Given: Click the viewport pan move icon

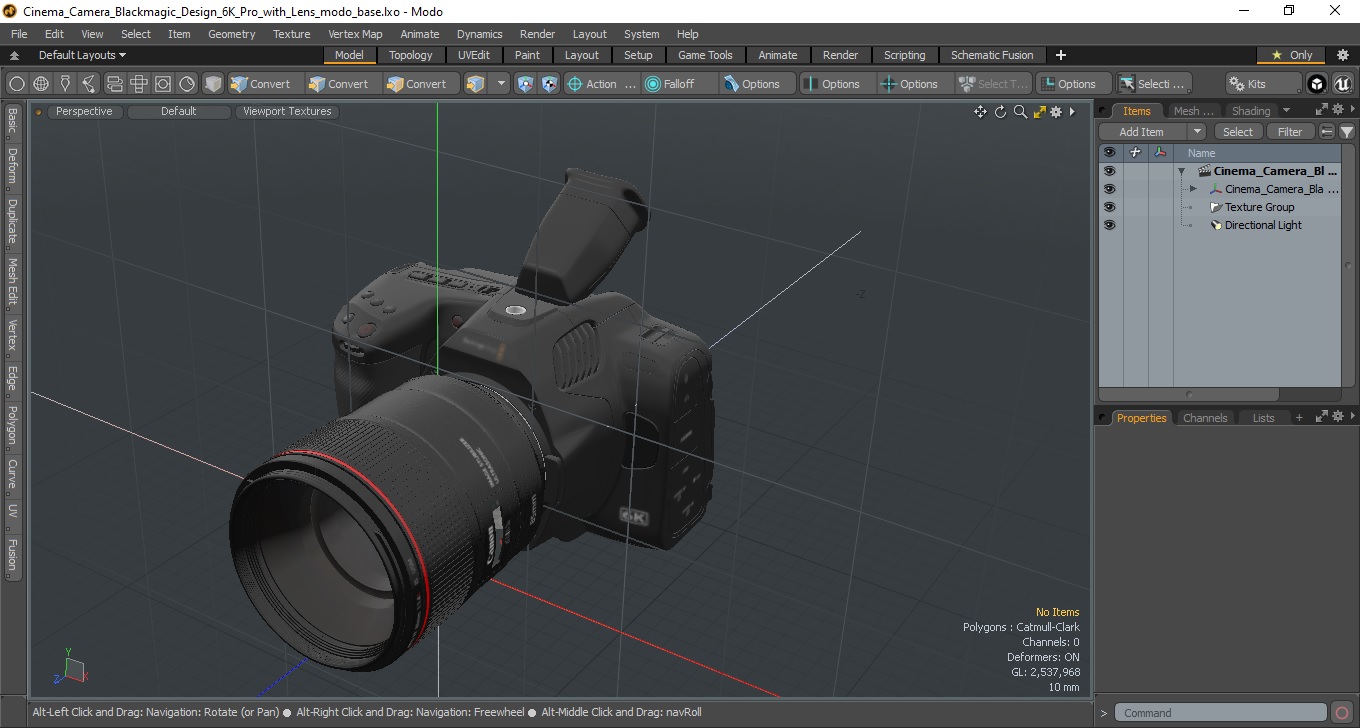Looking at the screenshot, I should pyautogui.click(x=980, y=112).
